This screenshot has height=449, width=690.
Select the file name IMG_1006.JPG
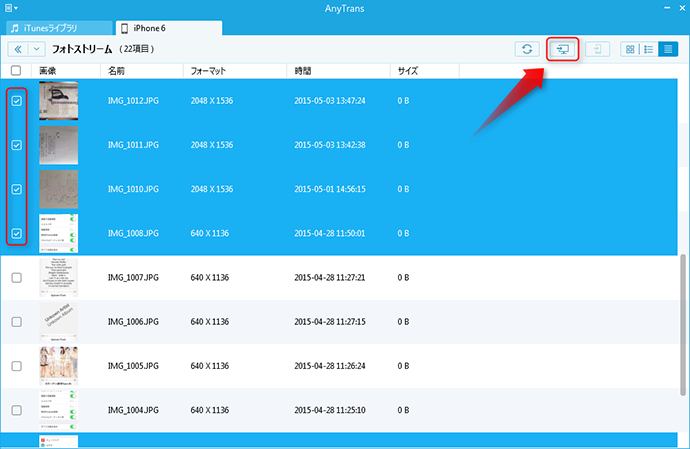(133, 322)
